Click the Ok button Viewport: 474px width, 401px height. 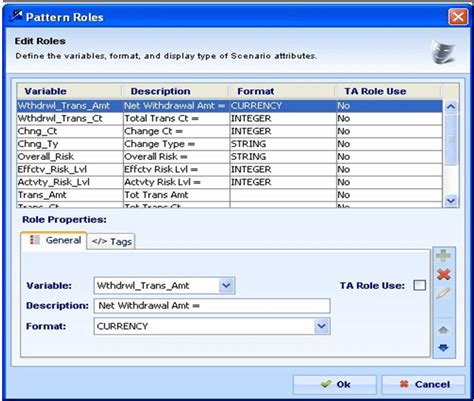(335, 384)
